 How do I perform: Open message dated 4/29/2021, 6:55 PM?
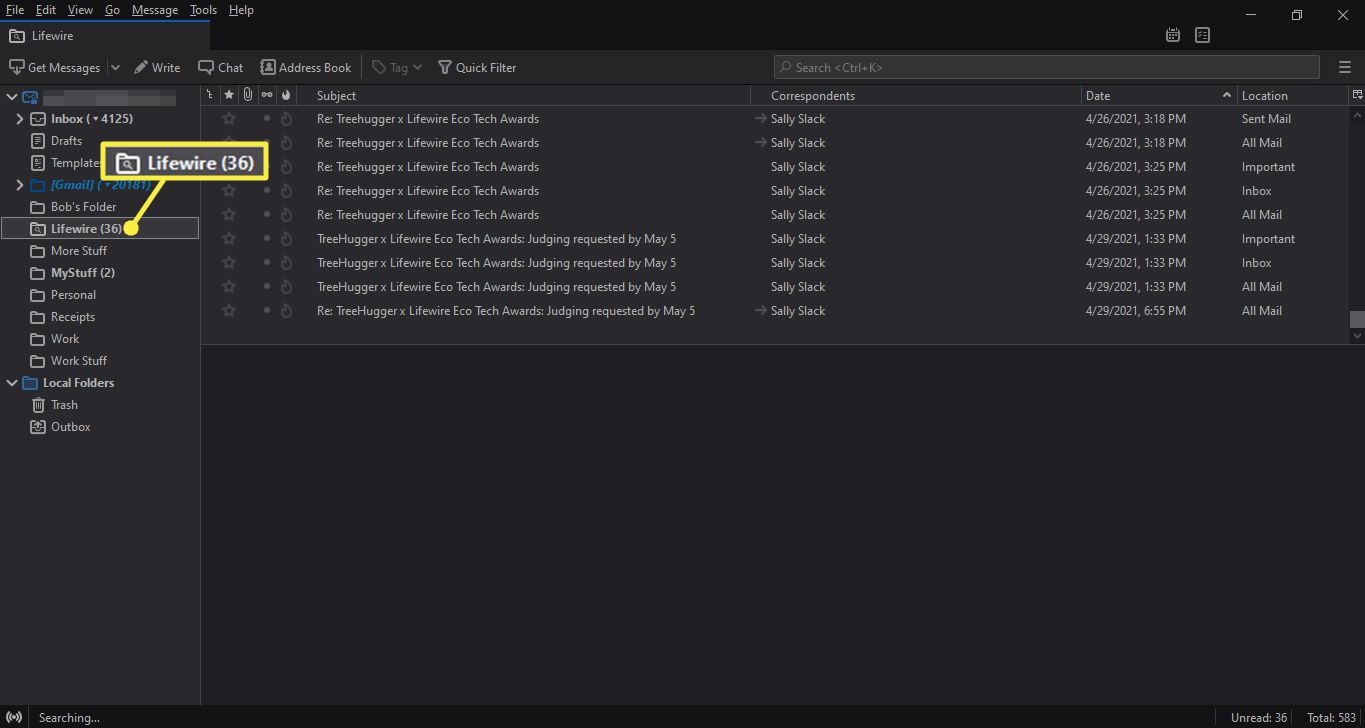775,310
